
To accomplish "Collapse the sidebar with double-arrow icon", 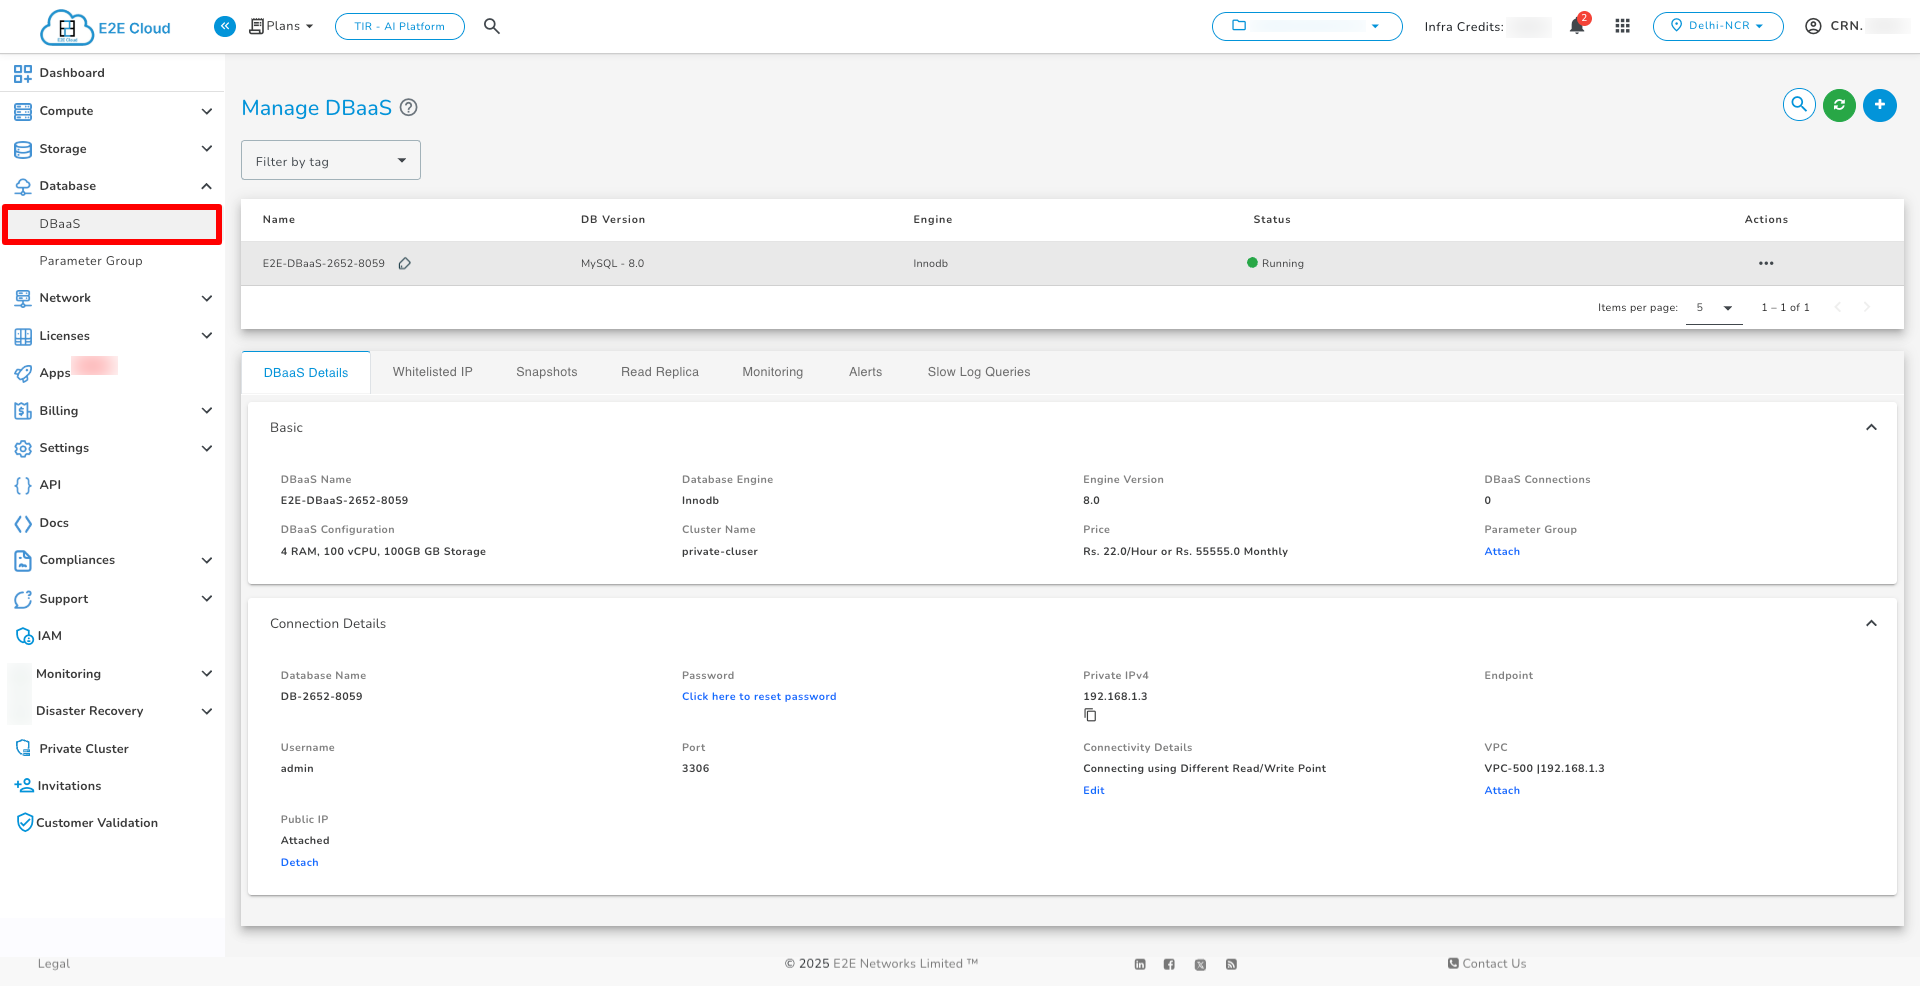I will coord(225,26).
